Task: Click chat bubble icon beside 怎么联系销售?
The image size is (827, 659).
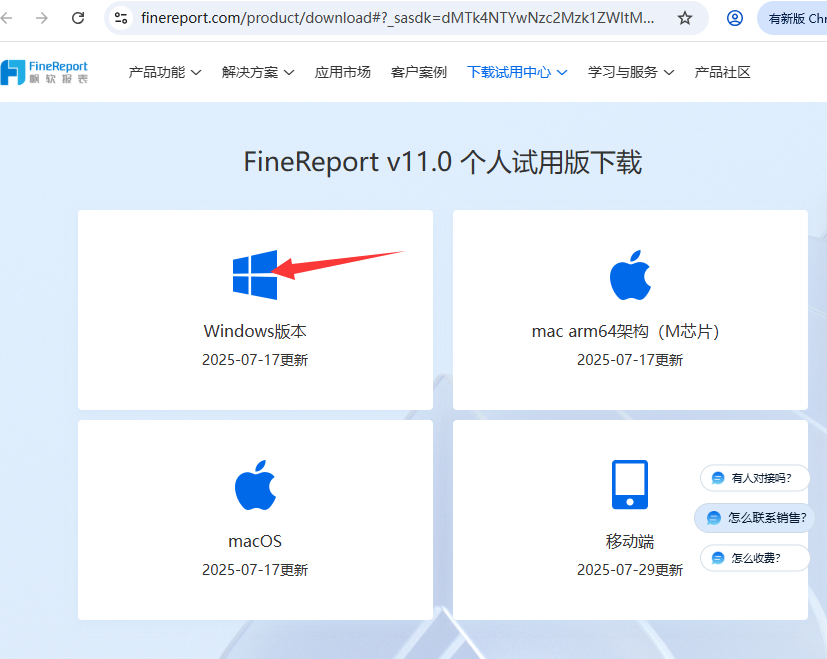Action: (714, 518)
